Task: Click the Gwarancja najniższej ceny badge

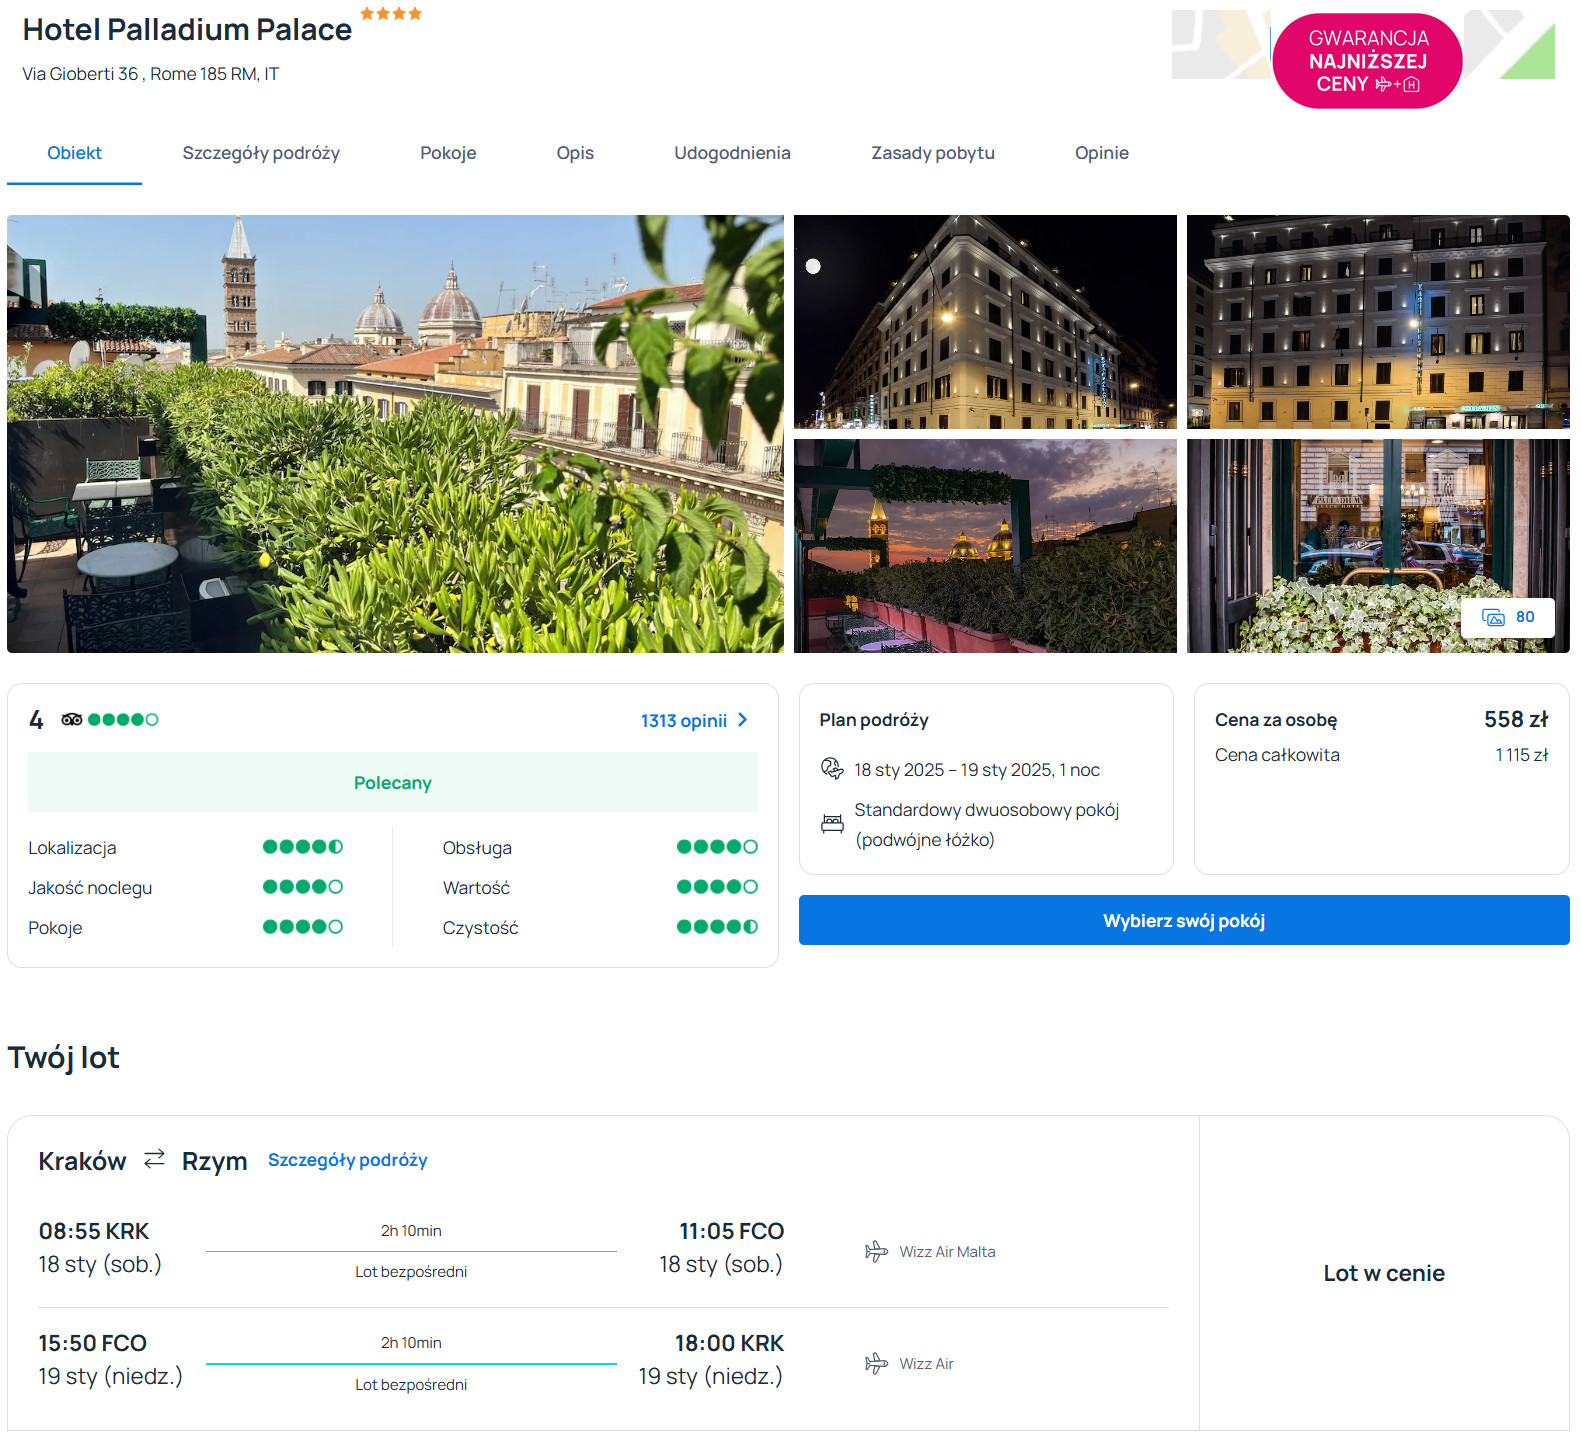Action: pos(1367,61)
